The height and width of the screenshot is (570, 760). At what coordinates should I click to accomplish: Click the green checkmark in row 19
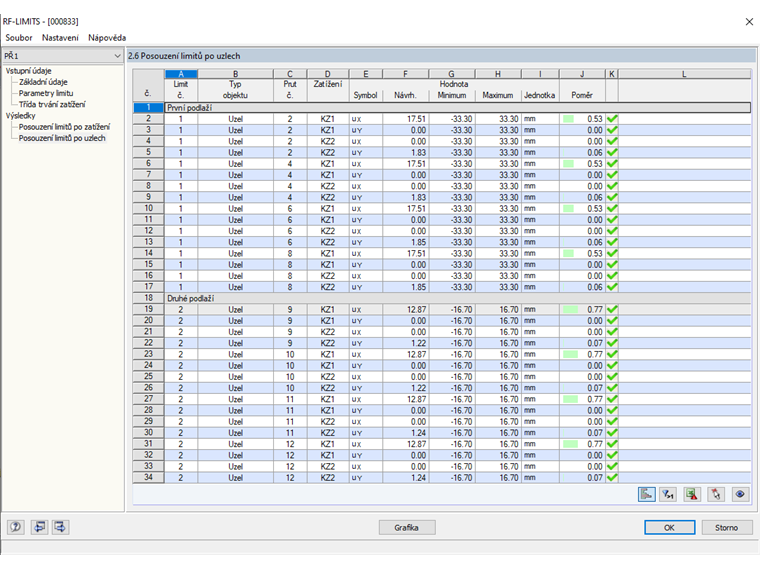point(612,309)
